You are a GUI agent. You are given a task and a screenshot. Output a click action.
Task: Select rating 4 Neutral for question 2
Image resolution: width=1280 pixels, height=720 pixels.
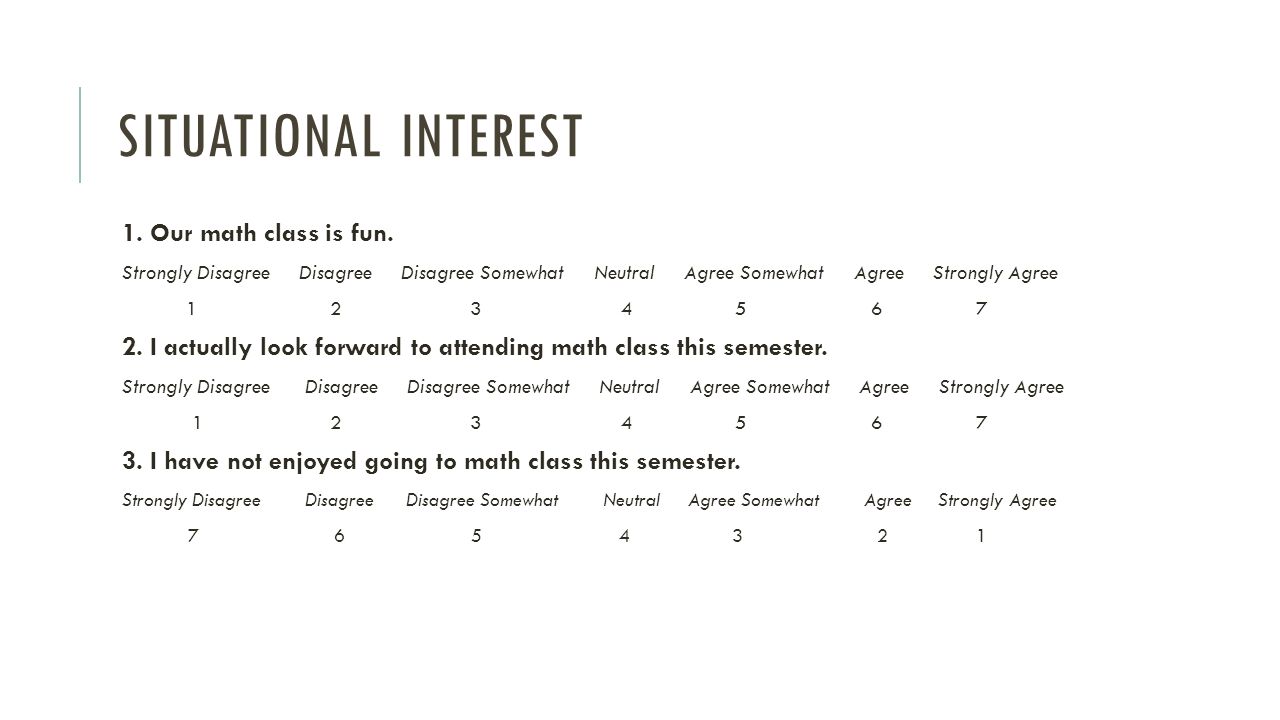pos(627,423)
